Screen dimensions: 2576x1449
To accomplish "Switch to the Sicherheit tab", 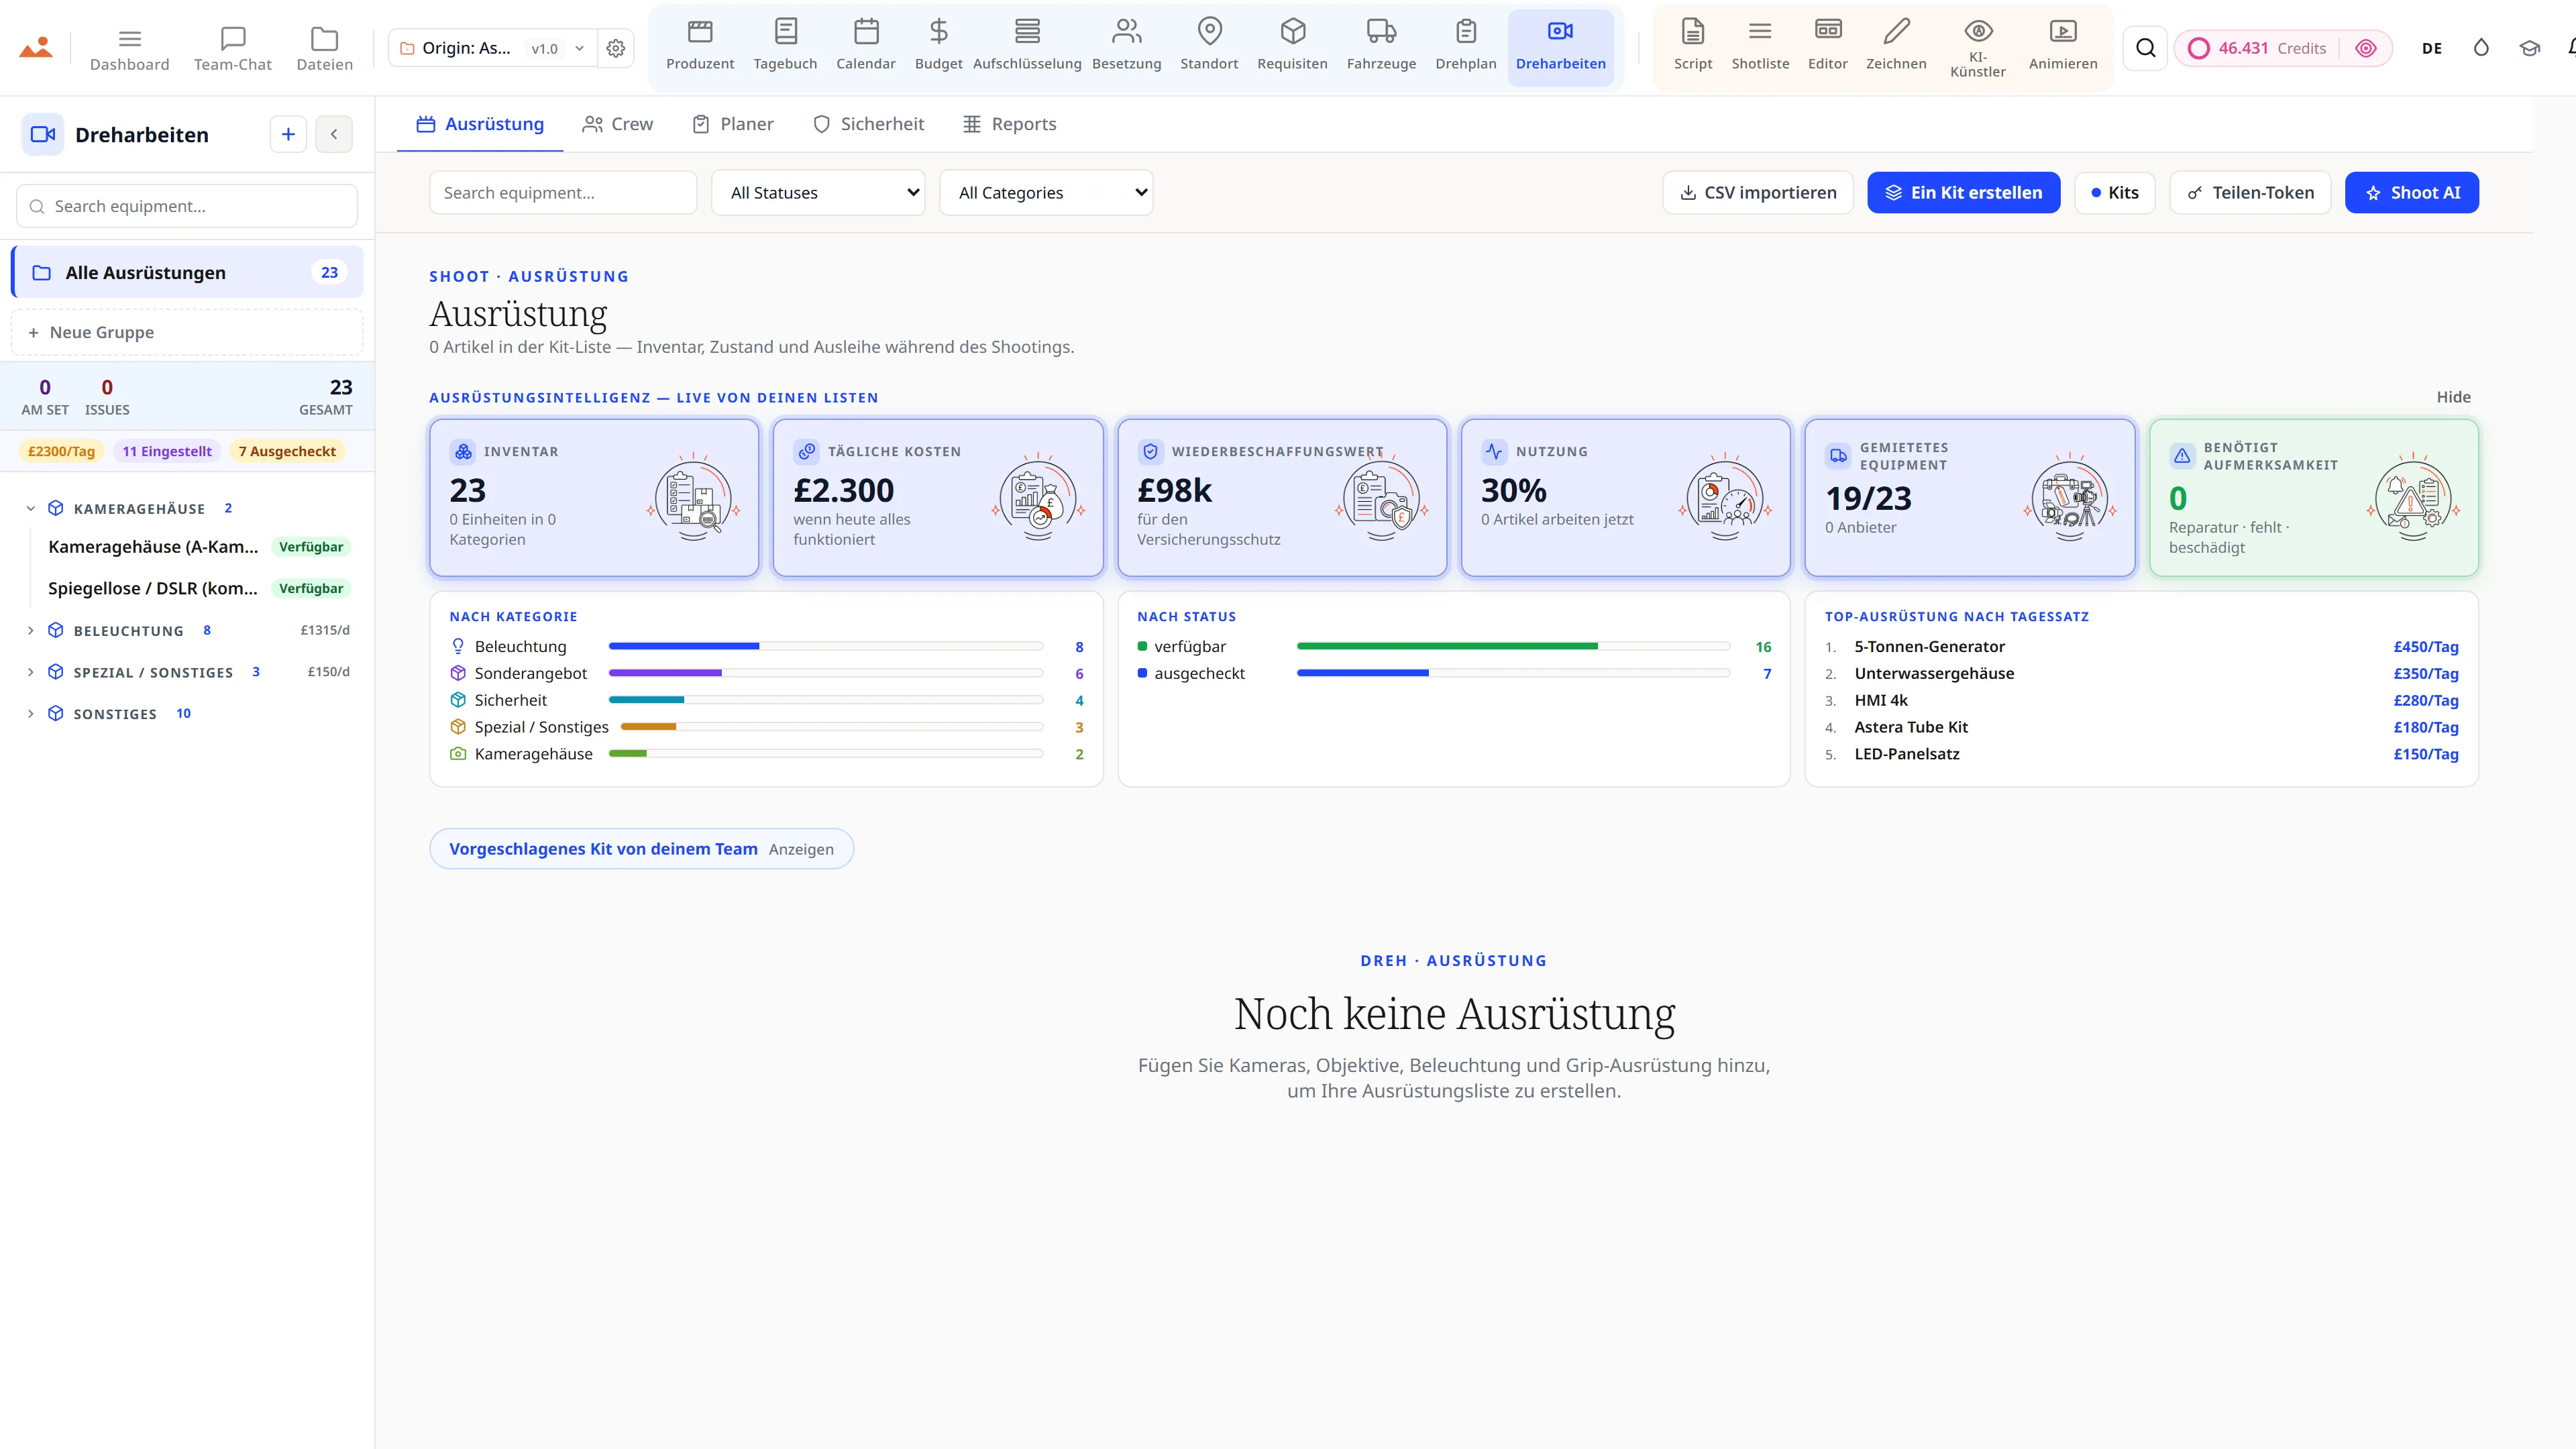I will pyautogui.click(x=868, y=124).
